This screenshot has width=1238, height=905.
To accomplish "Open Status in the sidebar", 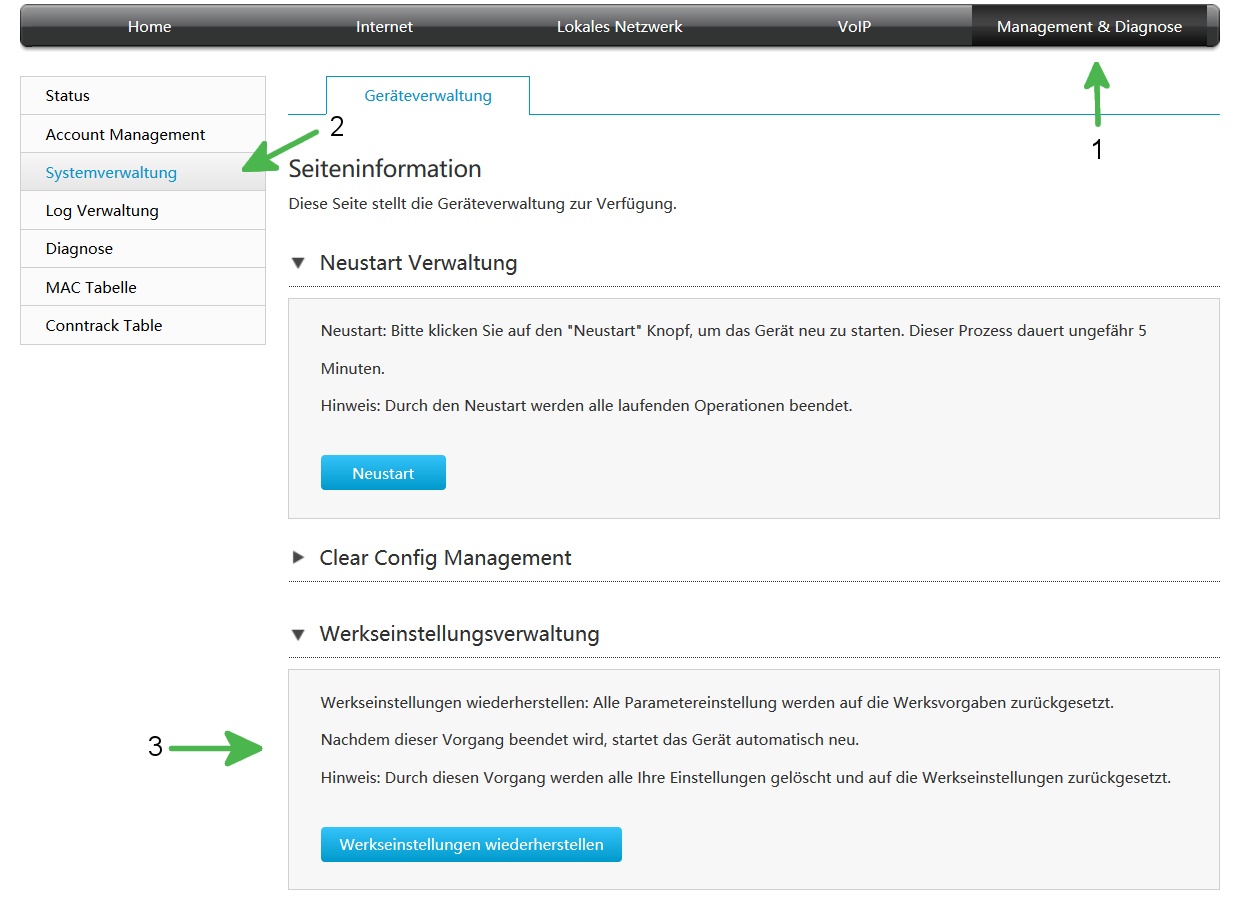I will (68, 96).
